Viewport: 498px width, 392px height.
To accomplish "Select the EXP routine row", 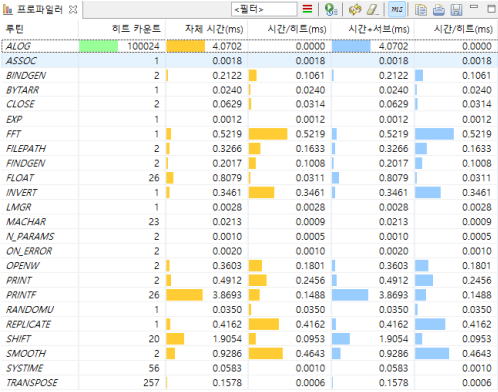I will (249, 119).
